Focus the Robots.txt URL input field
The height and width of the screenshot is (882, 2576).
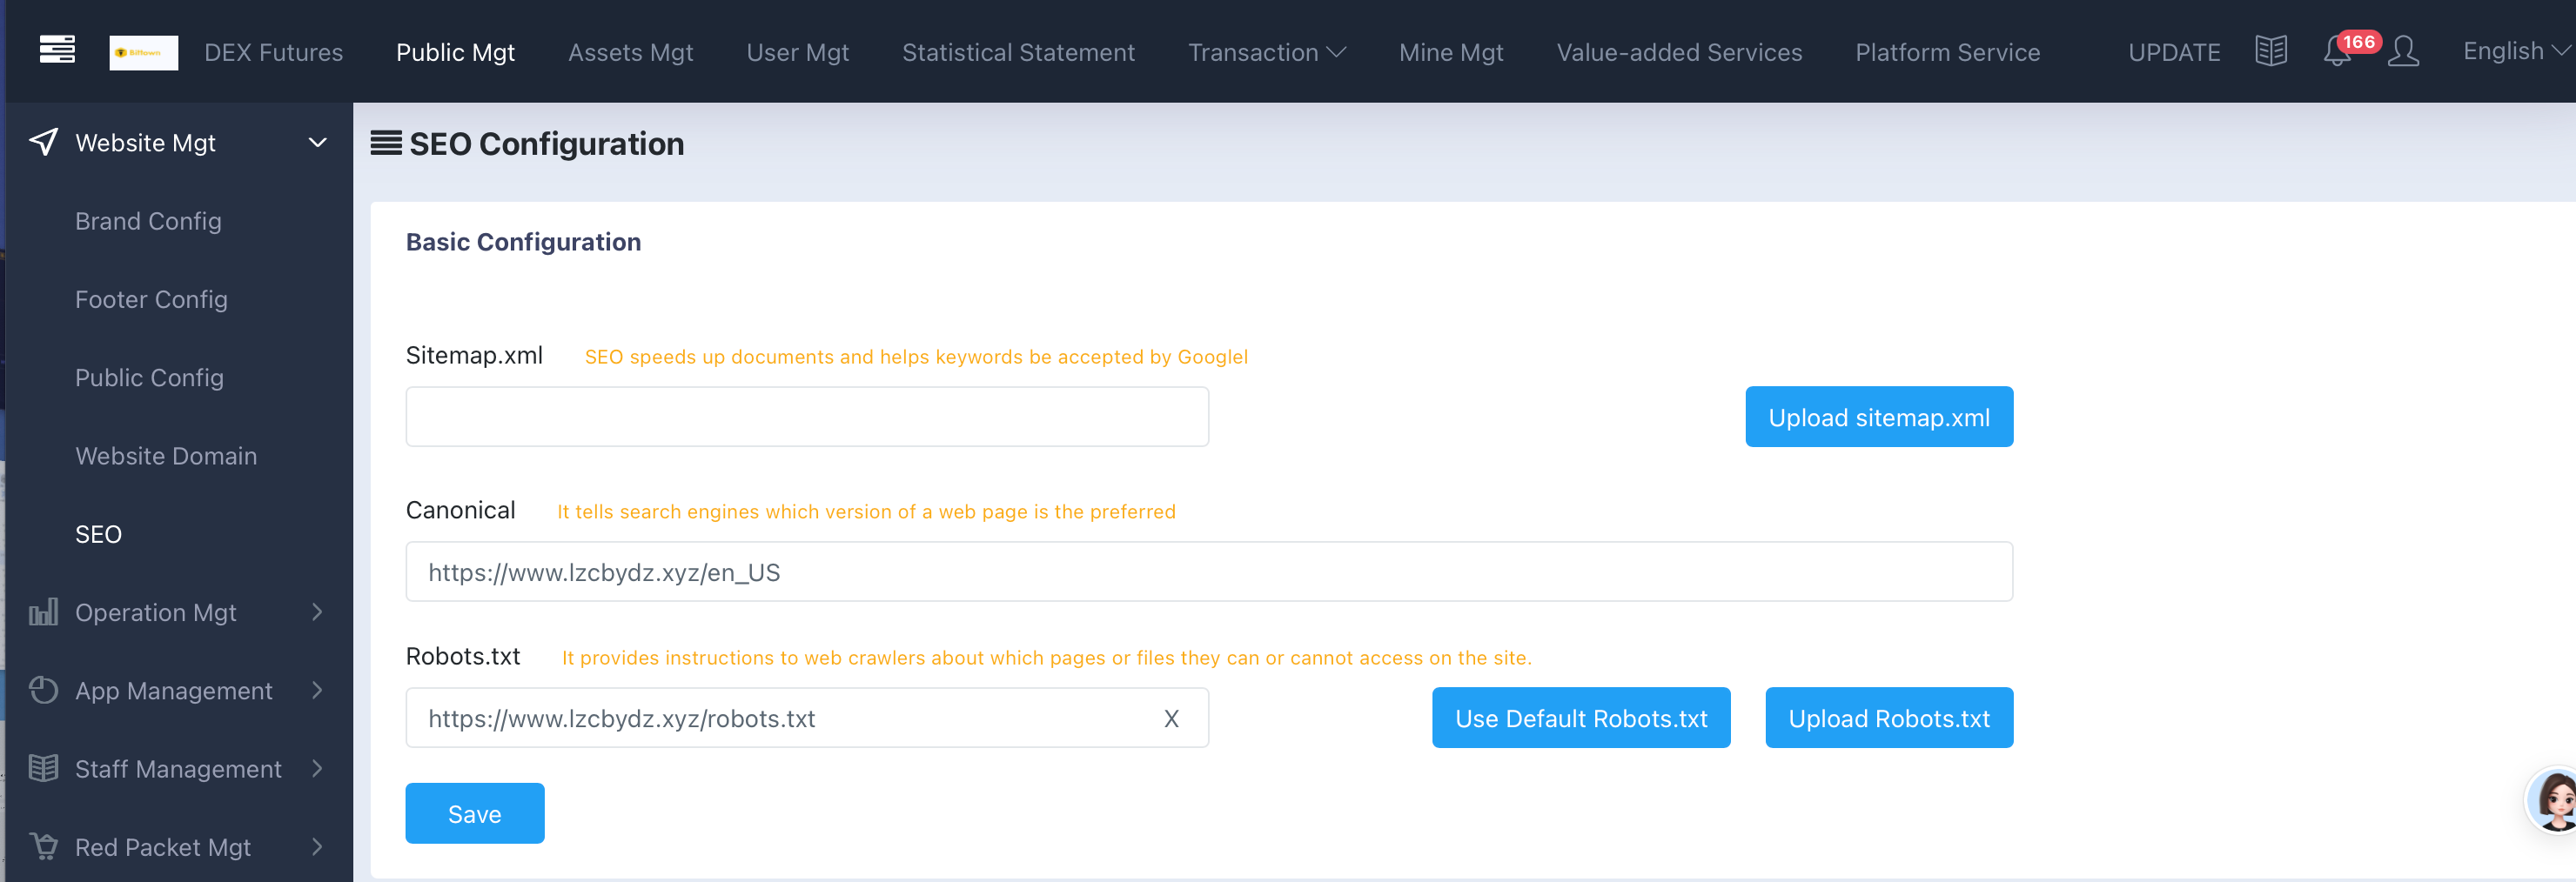[x=807, y=717]
